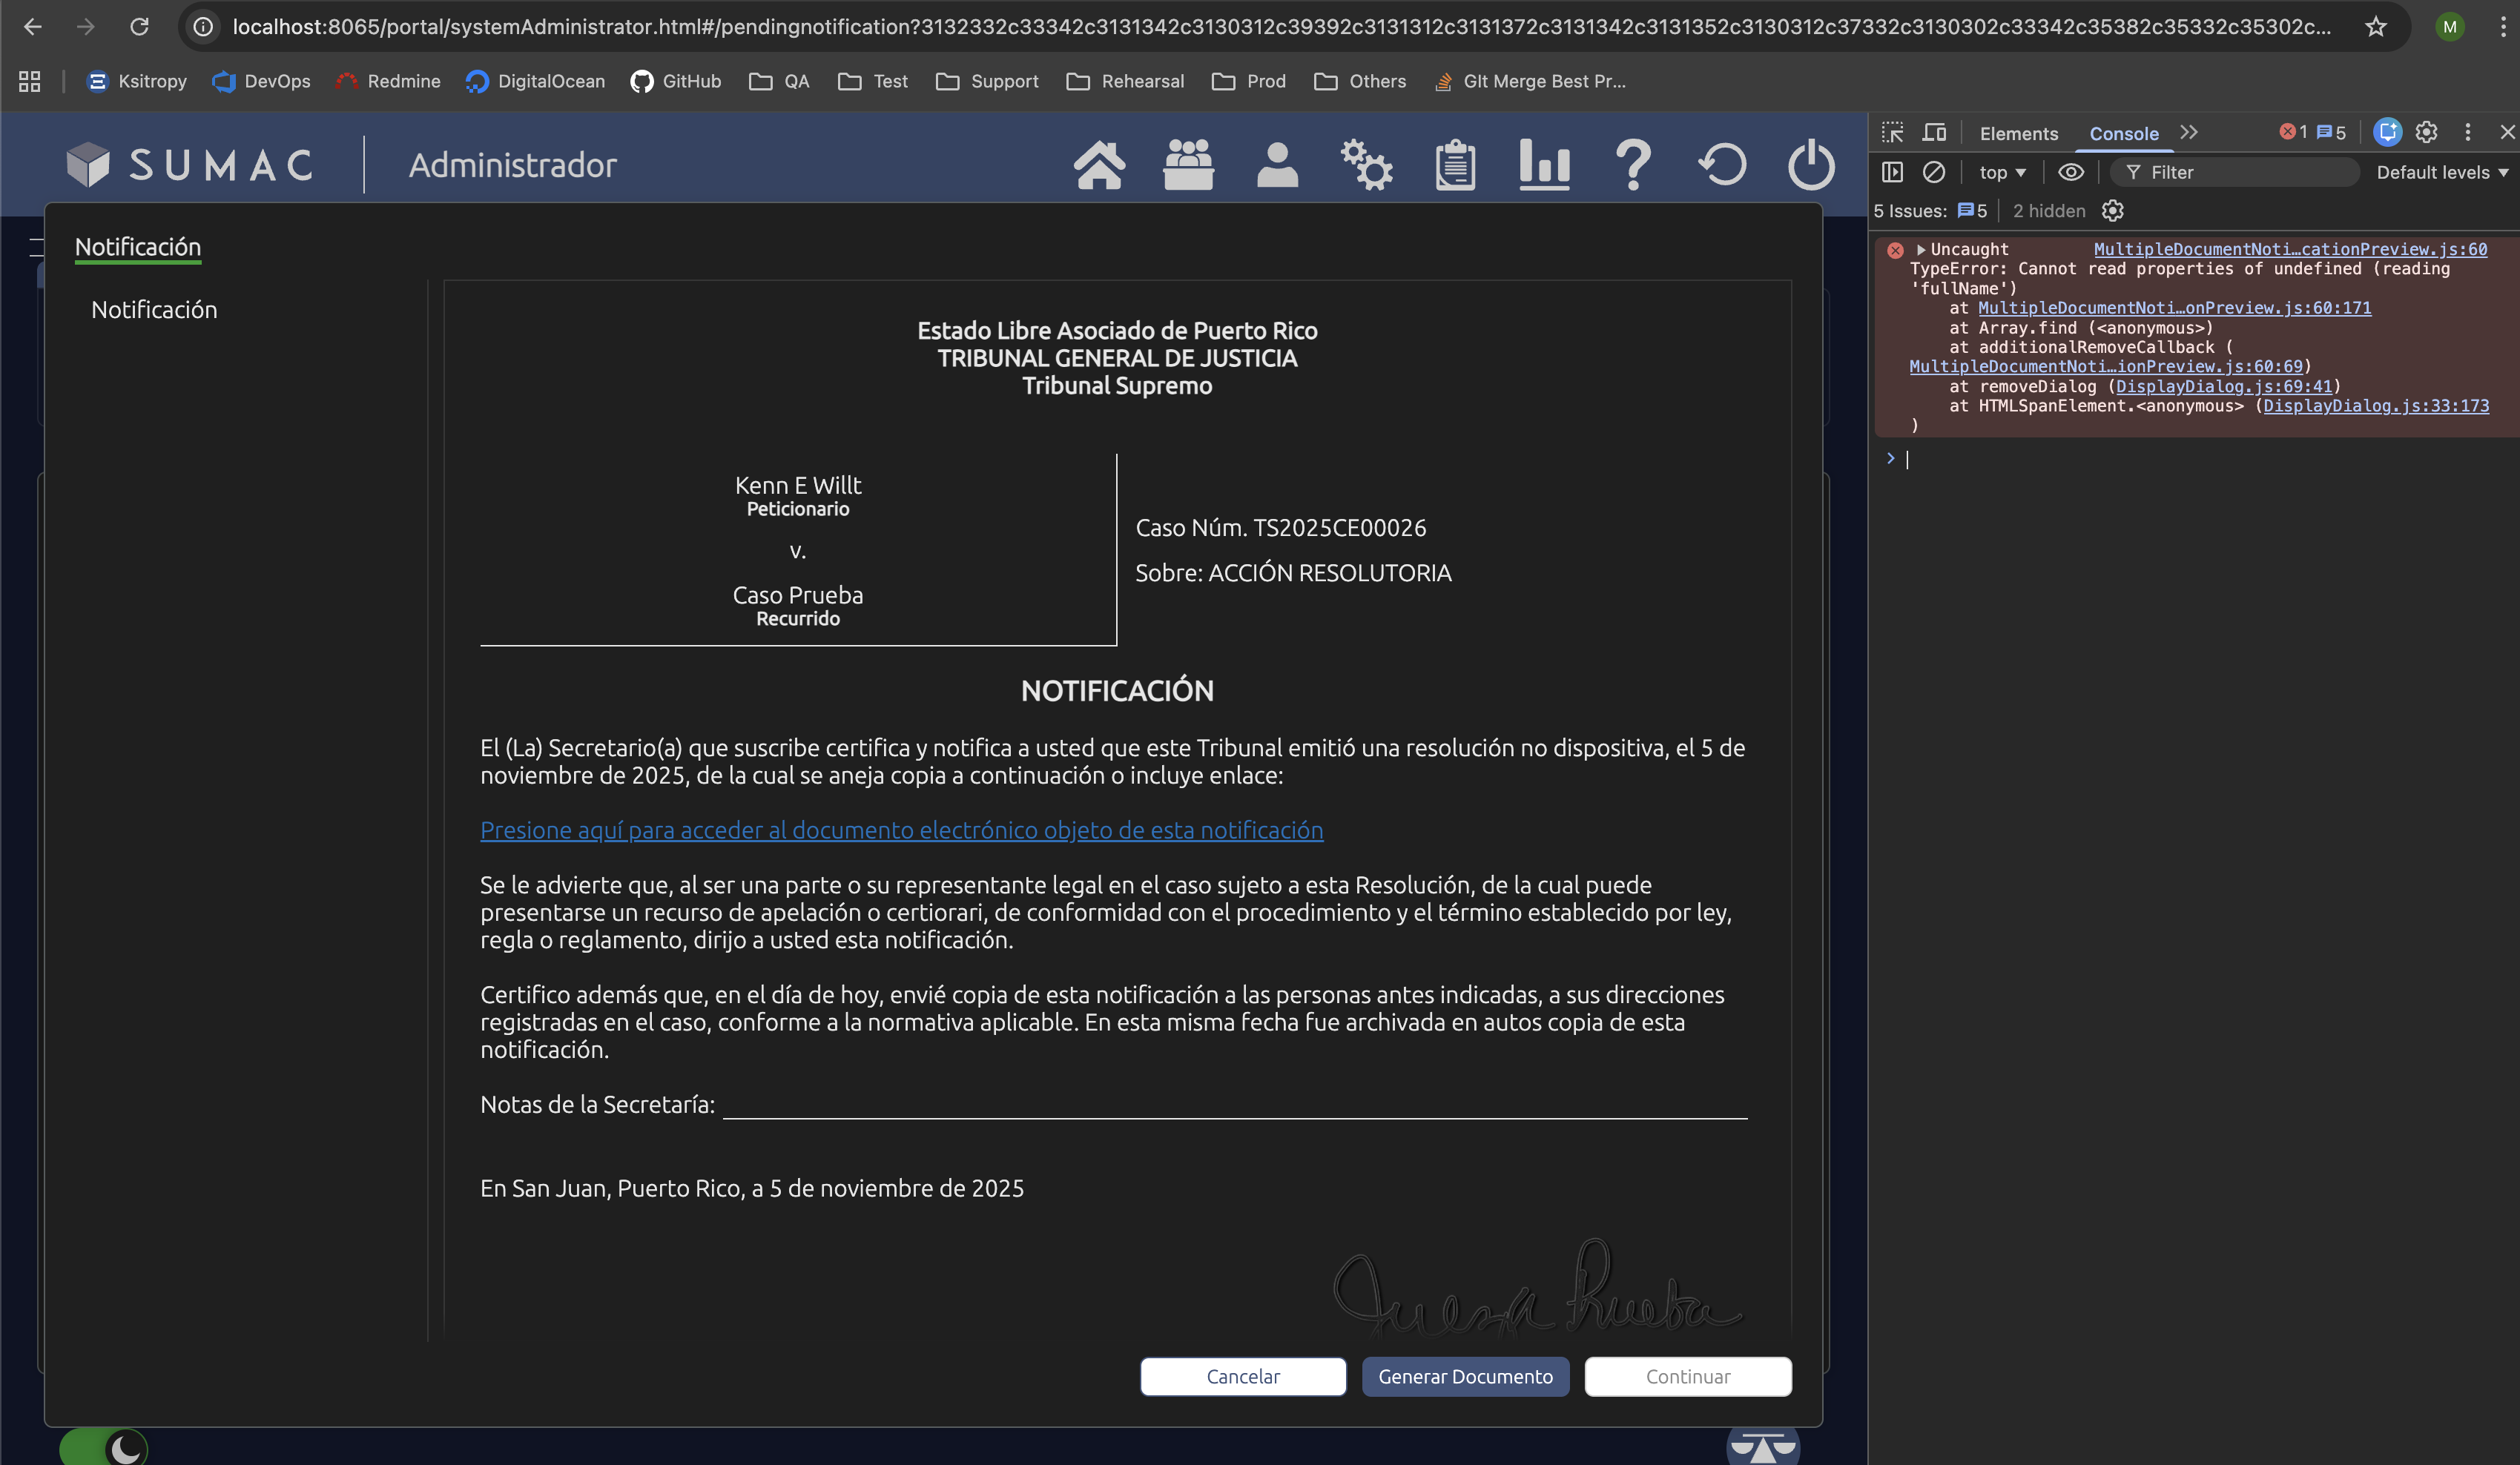Click the single user profile icon
This screenshot has width=2520, height=1465.
coord(1277,165)
